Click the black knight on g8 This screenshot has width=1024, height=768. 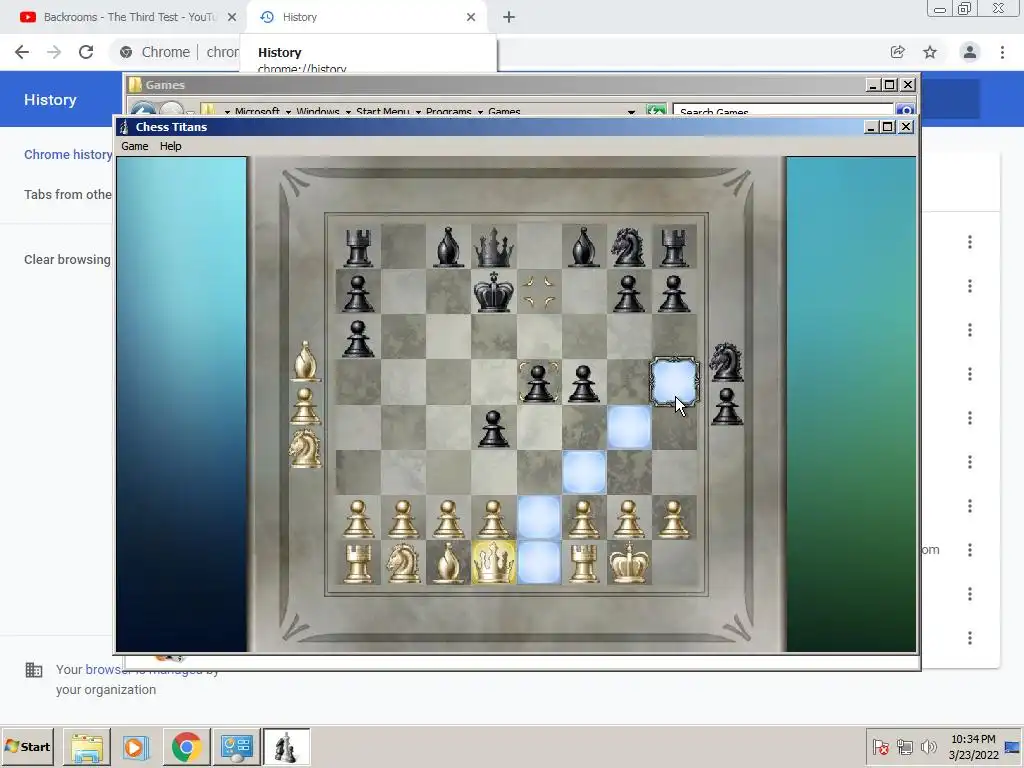pyautogui.click(x=628, y=247)
